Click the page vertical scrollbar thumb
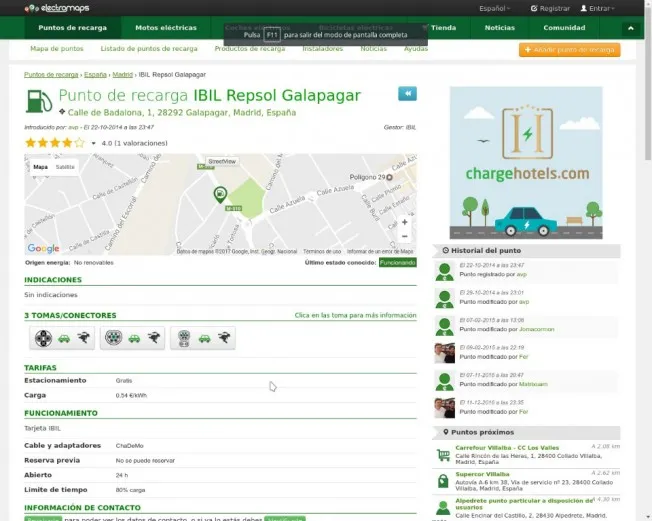 click(x=648, y=85)
